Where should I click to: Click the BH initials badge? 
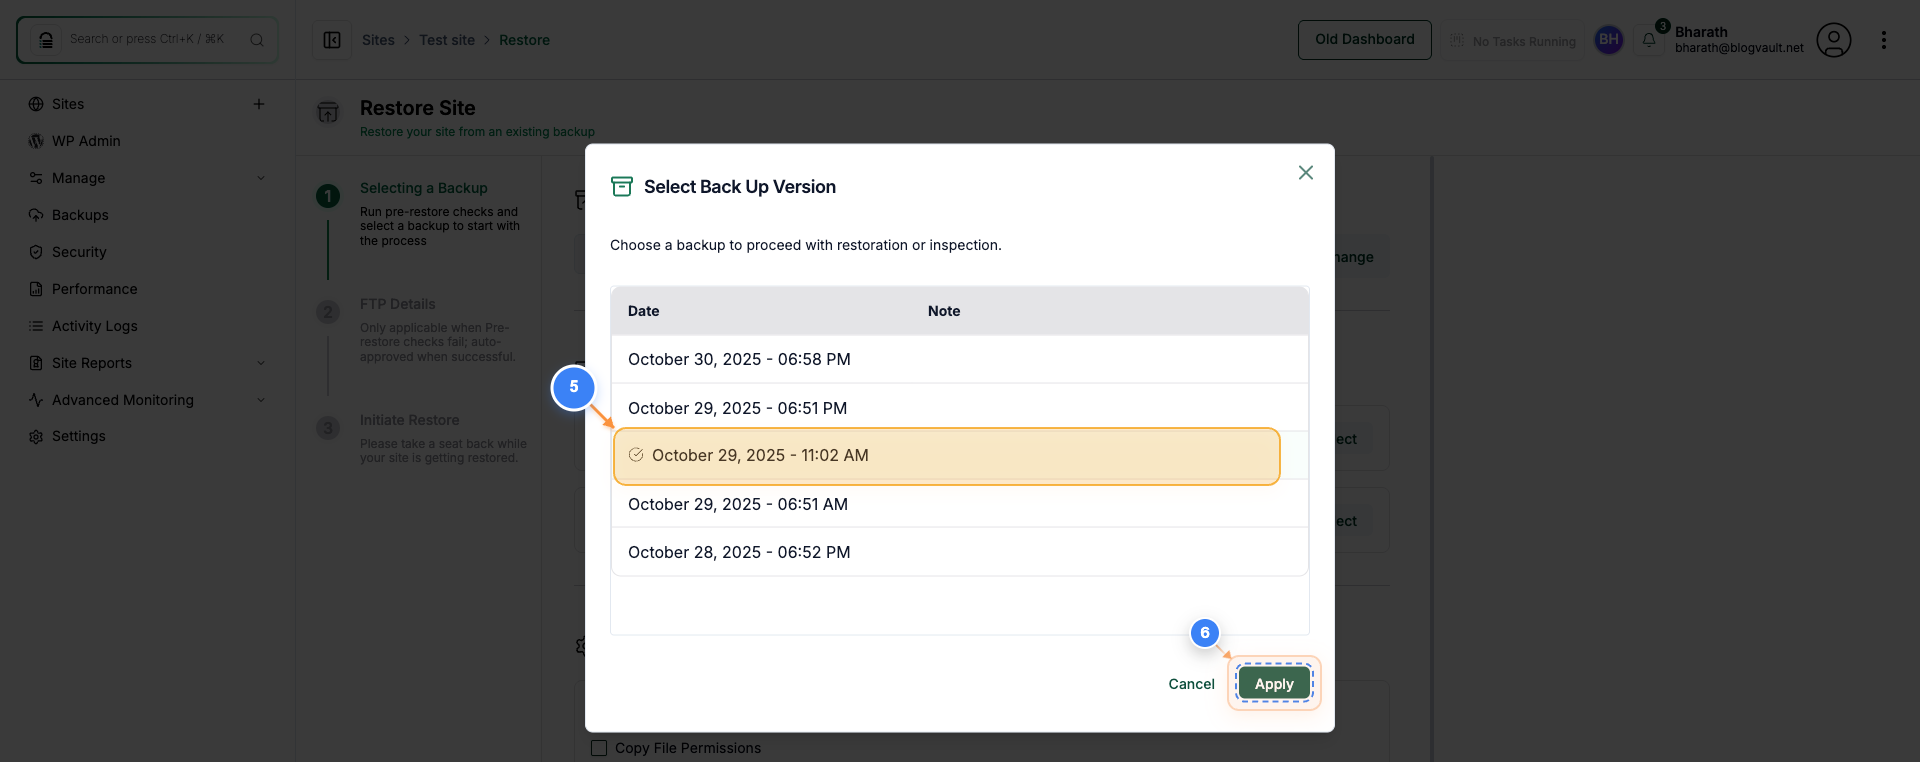click(x=1609, y=40)
